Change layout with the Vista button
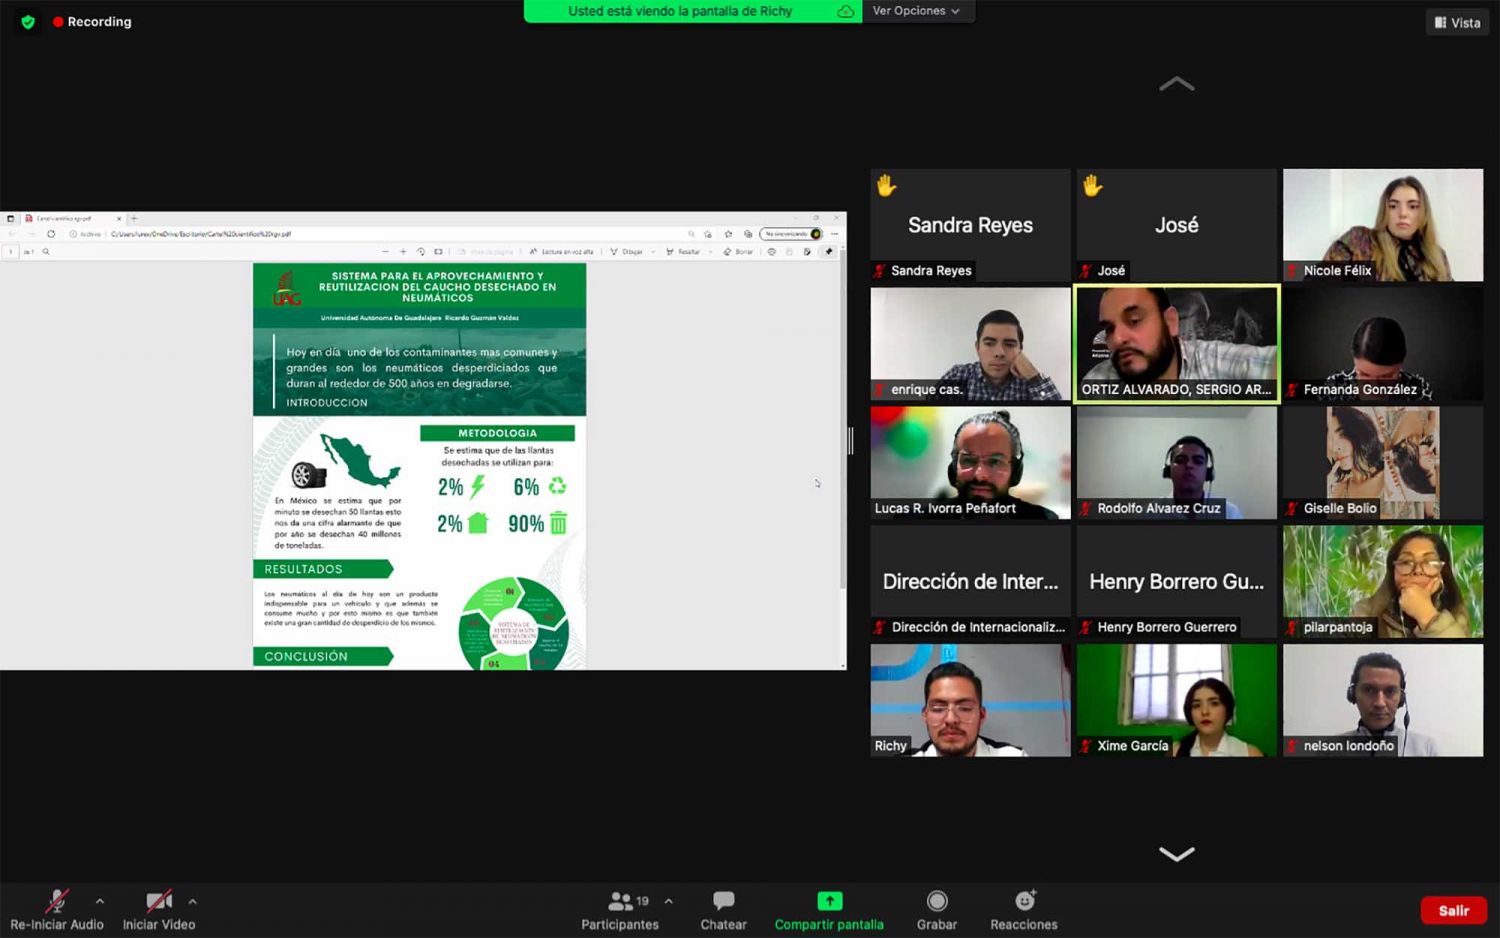This screenshot has width=1500, height=938. pos(1457,22)
